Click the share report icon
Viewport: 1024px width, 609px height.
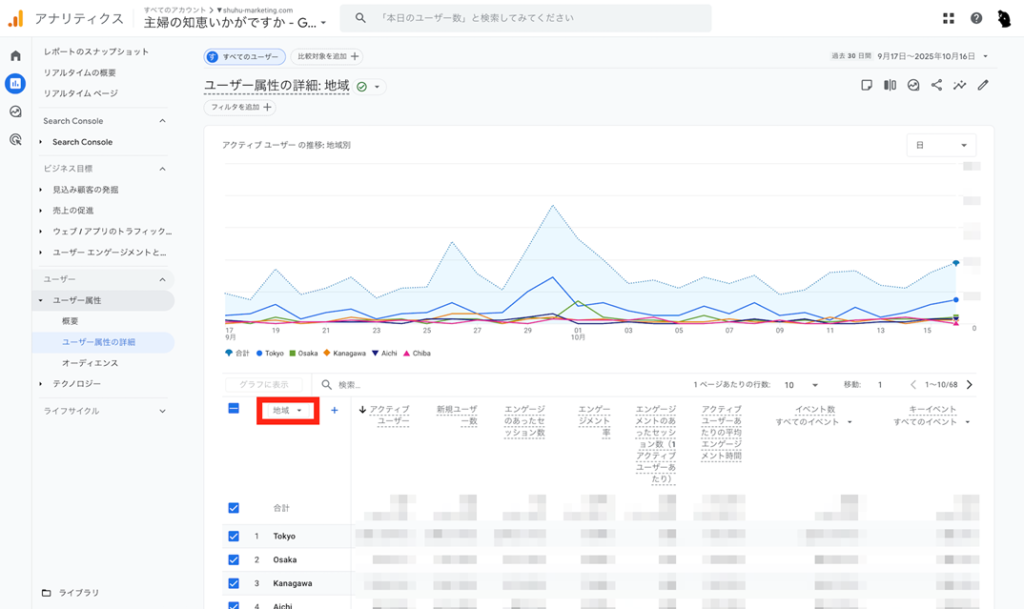tap(937, 86)
